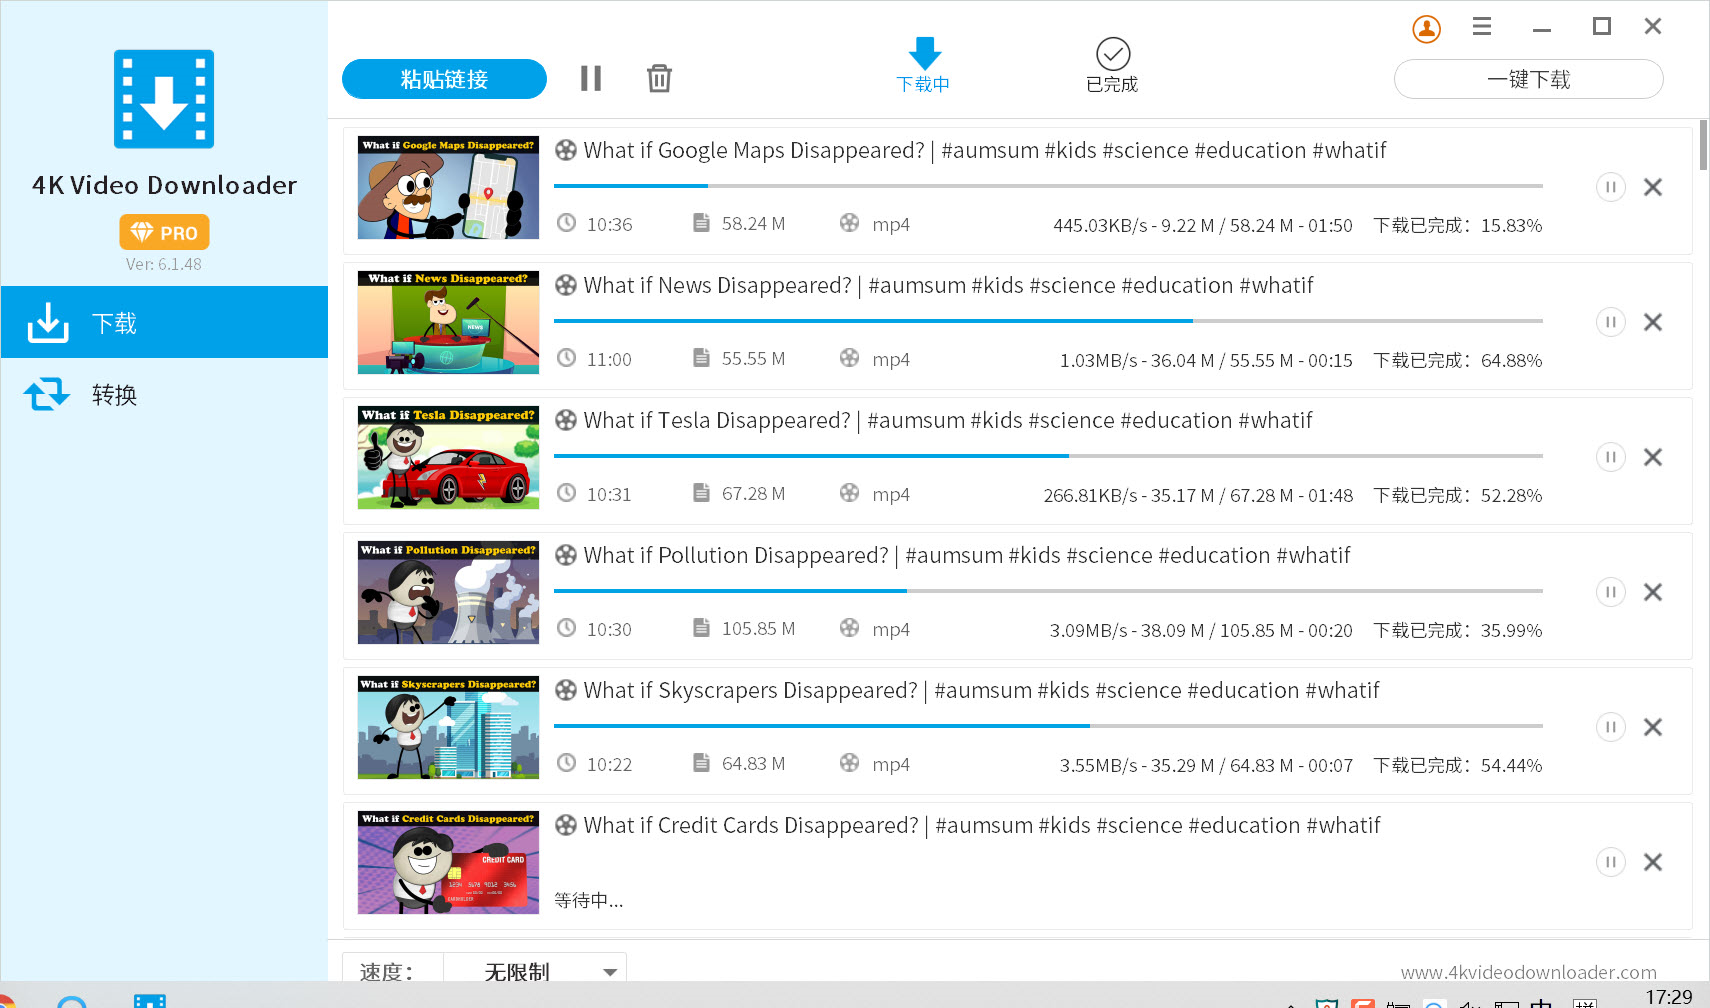Remove the Skyscrapers Disappeared download
Viewport: 1710px width, 1008px height.
[1653, 727]
